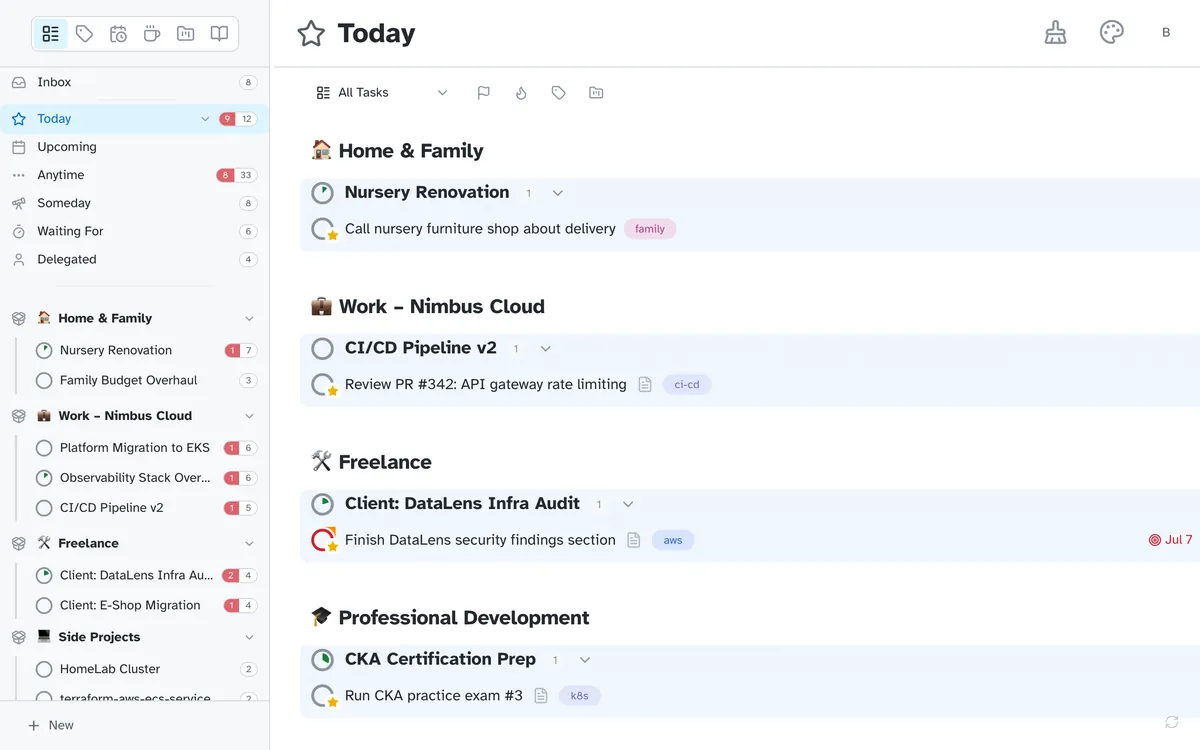The image size is (1200, 750).
Task: Click the star icon beside Today title
Action: [x=311, y=34]
